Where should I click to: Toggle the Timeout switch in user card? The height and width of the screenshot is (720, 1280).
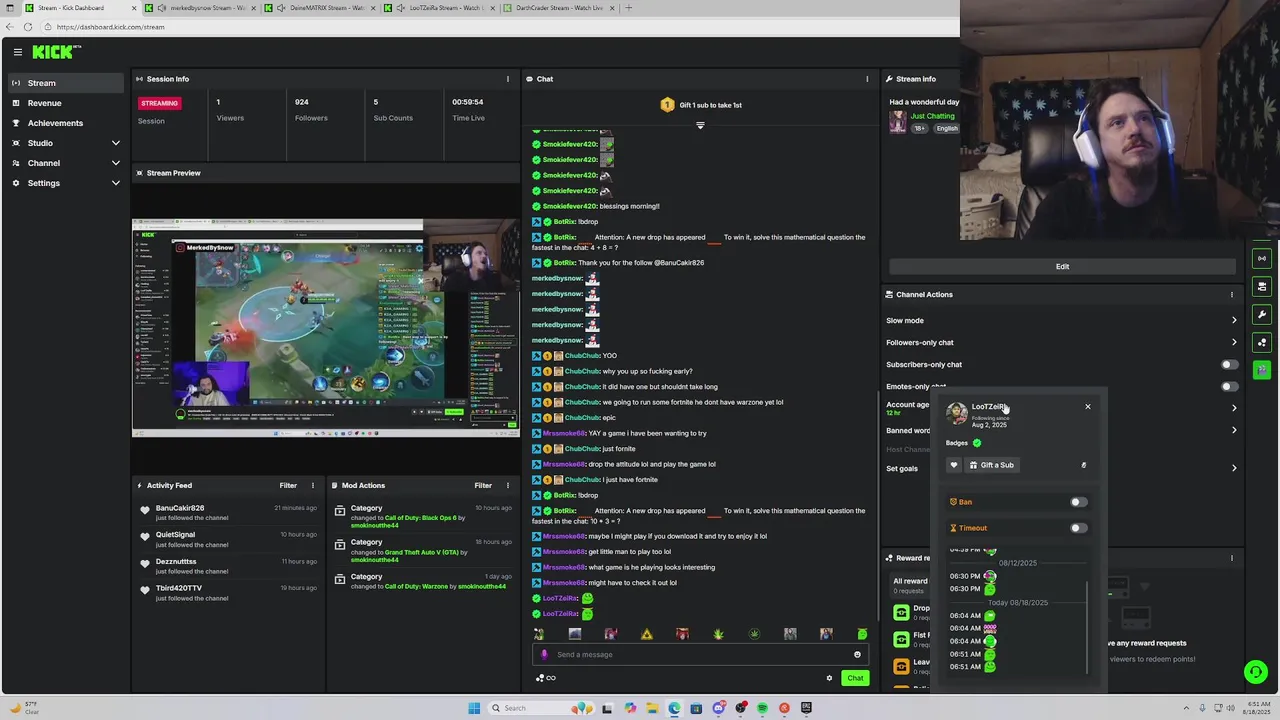[1078, 528]
